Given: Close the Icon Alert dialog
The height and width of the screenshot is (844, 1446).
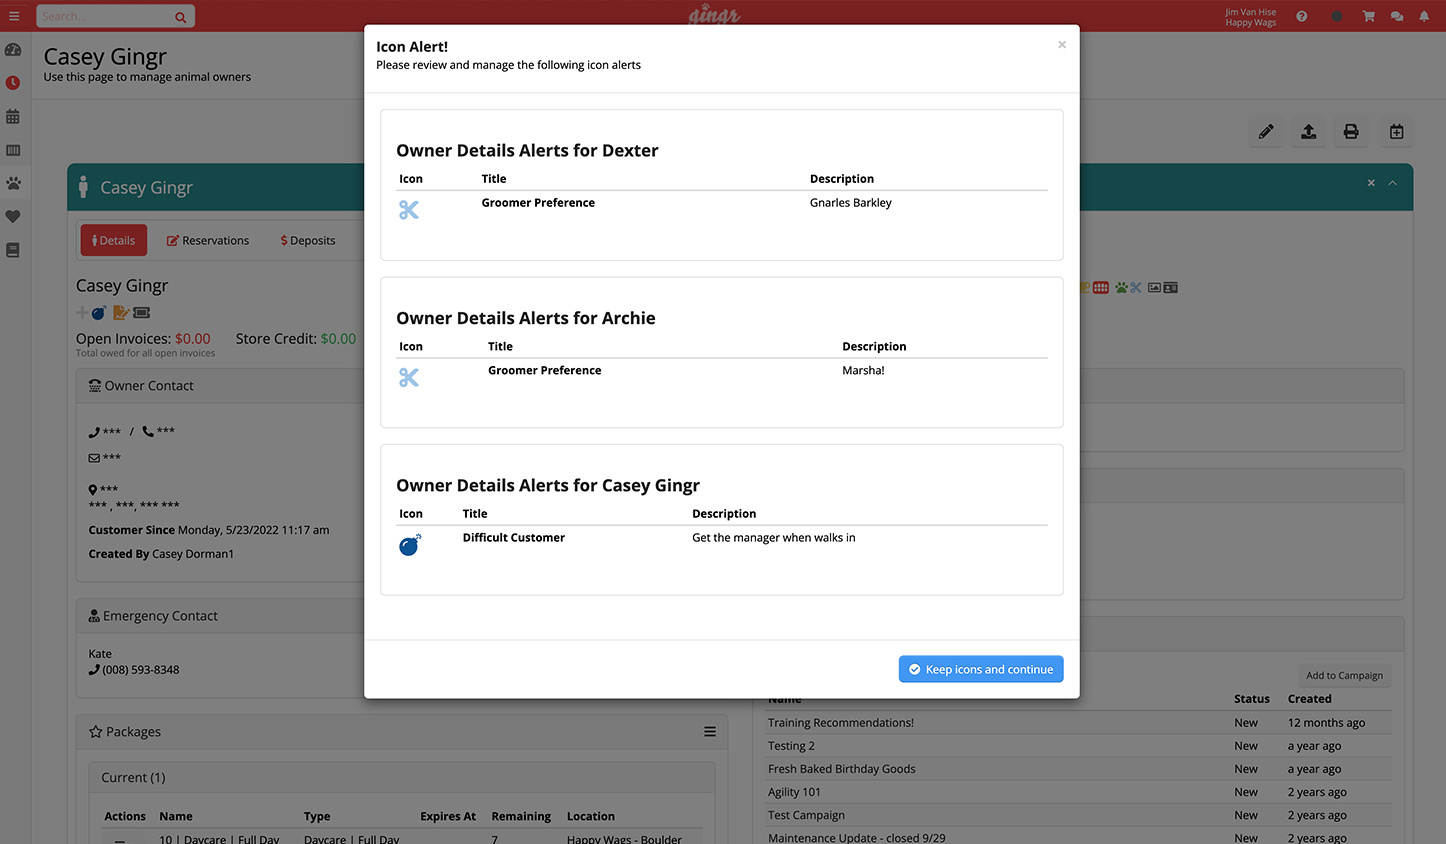Looking at the screenshot, I should (1061, 45).
